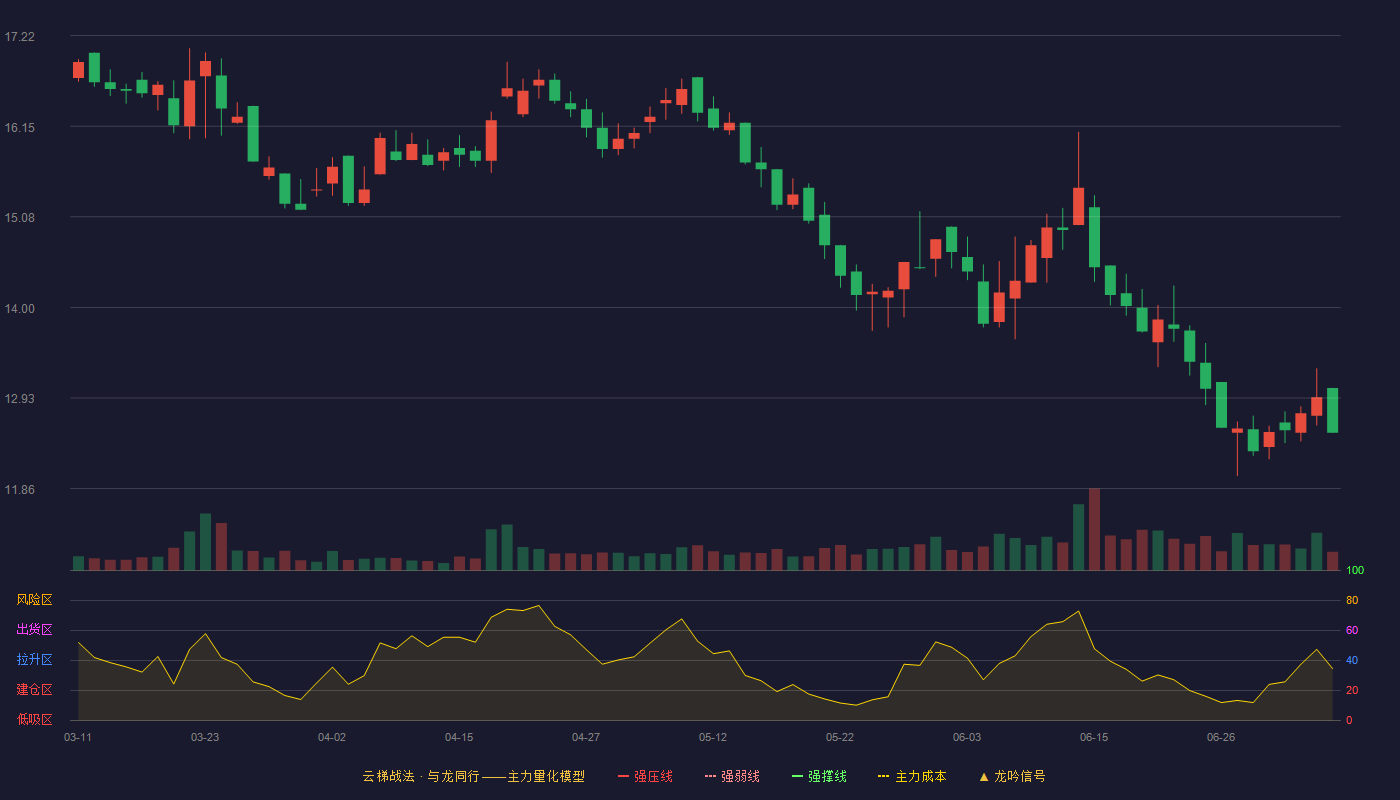
Task: Click the 17.22 price axis label
Action: [19, 37]
